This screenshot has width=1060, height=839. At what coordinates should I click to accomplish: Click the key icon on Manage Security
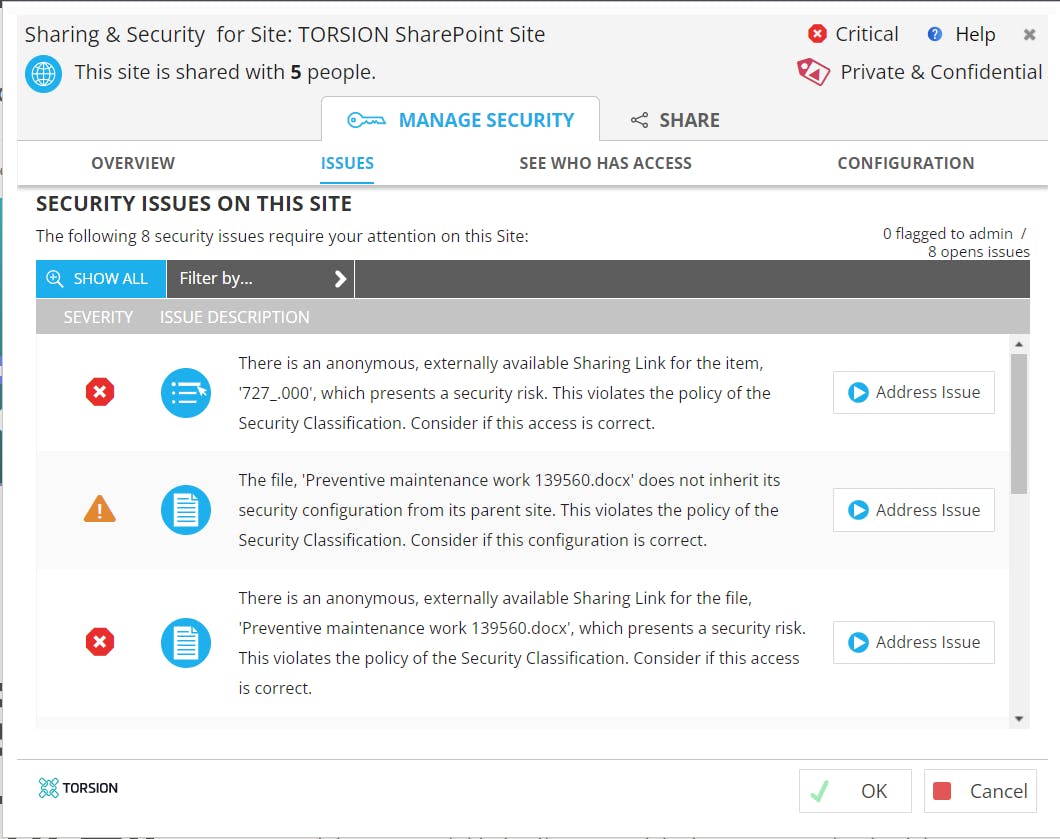pos(366,120)
